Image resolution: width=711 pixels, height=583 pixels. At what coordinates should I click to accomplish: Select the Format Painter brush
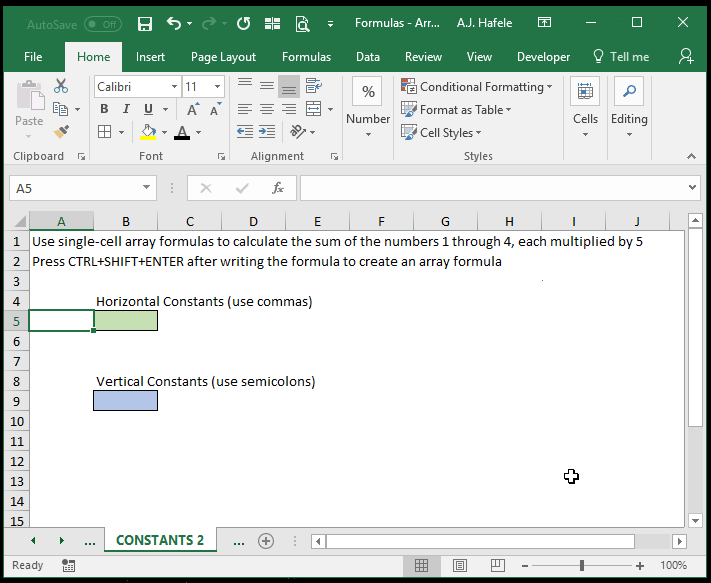tap(61, 132)
